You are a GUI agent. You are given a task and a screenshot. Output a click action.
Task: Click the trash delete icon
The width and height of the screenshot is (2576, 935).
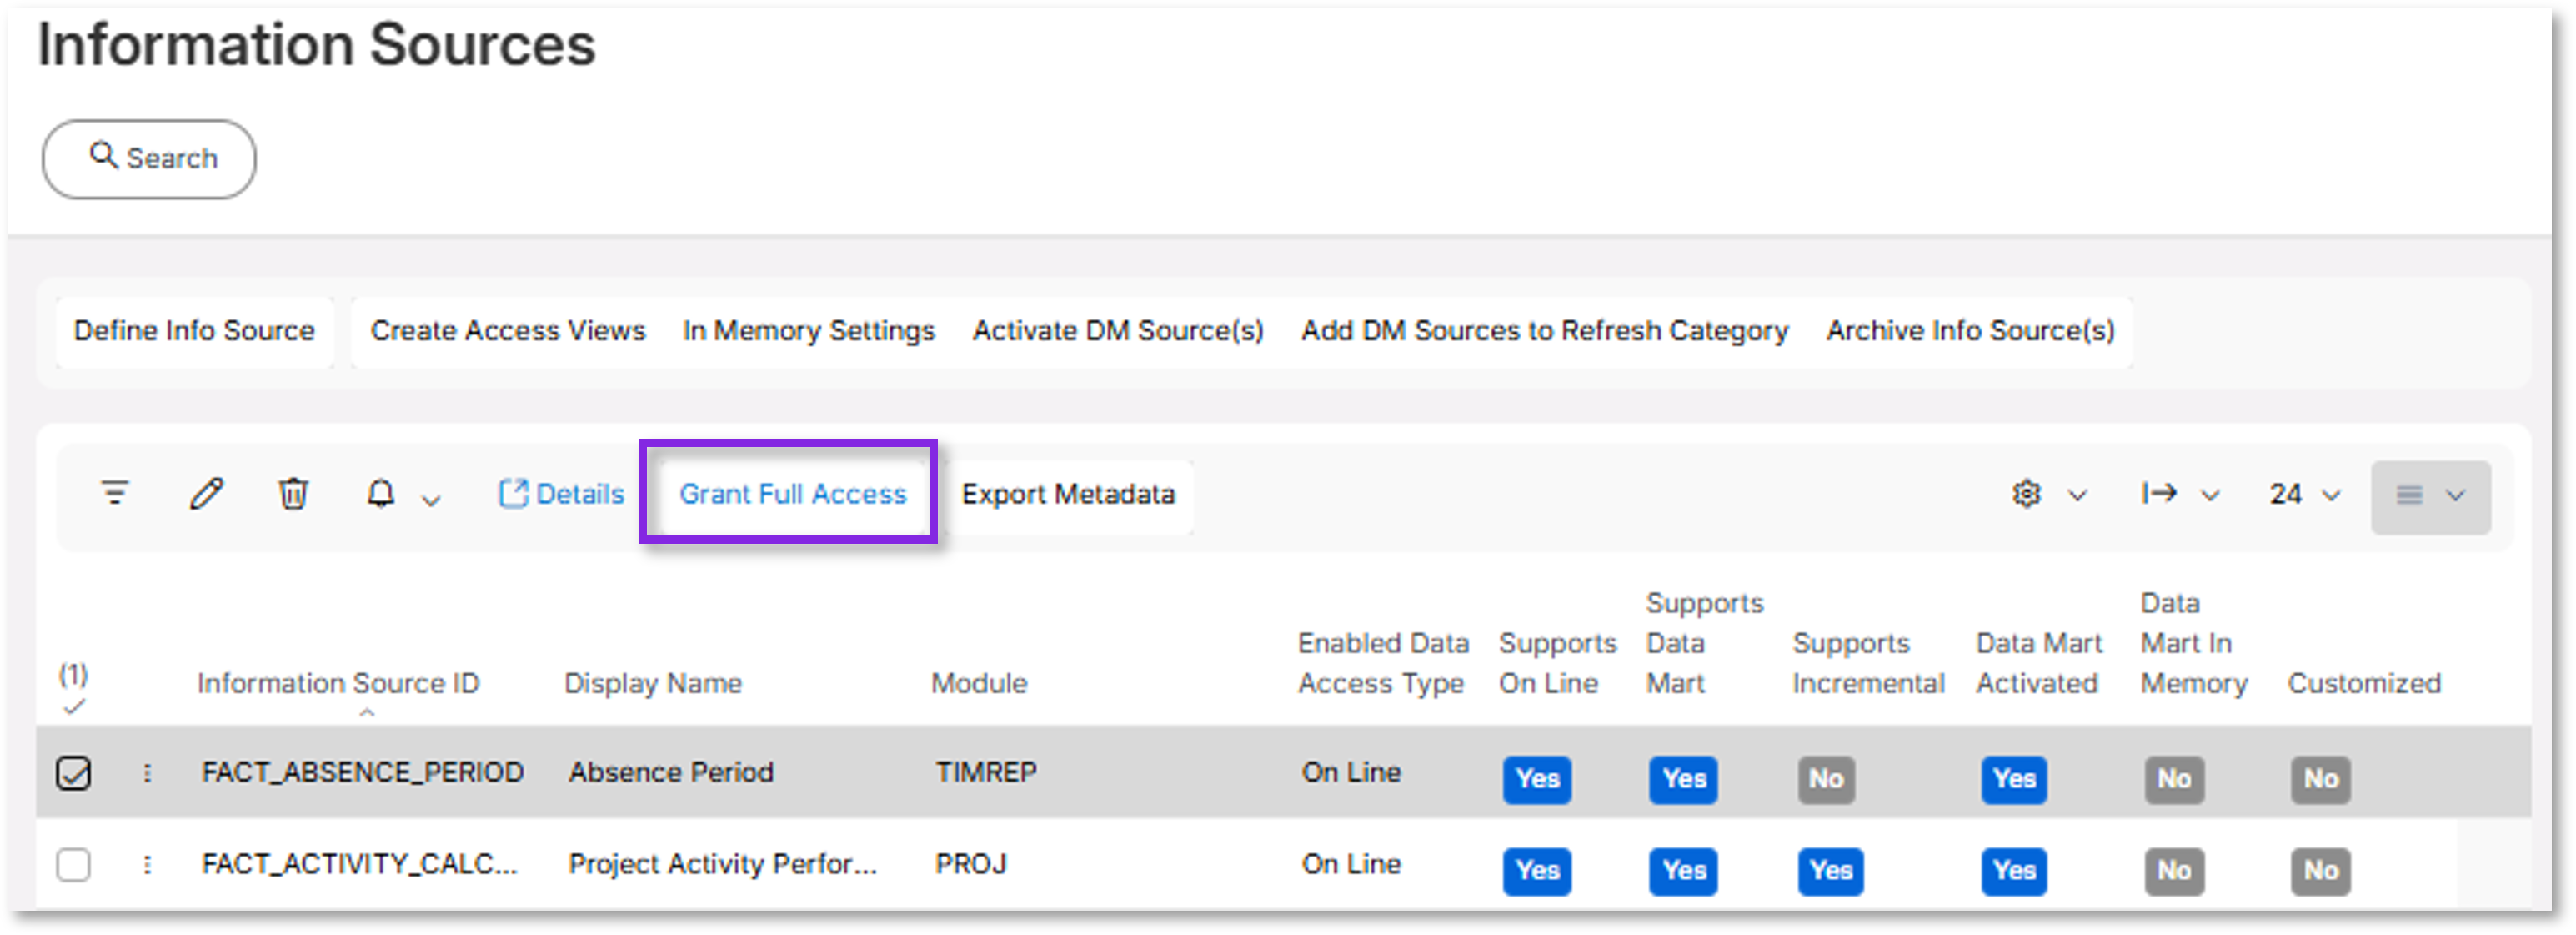293,493
